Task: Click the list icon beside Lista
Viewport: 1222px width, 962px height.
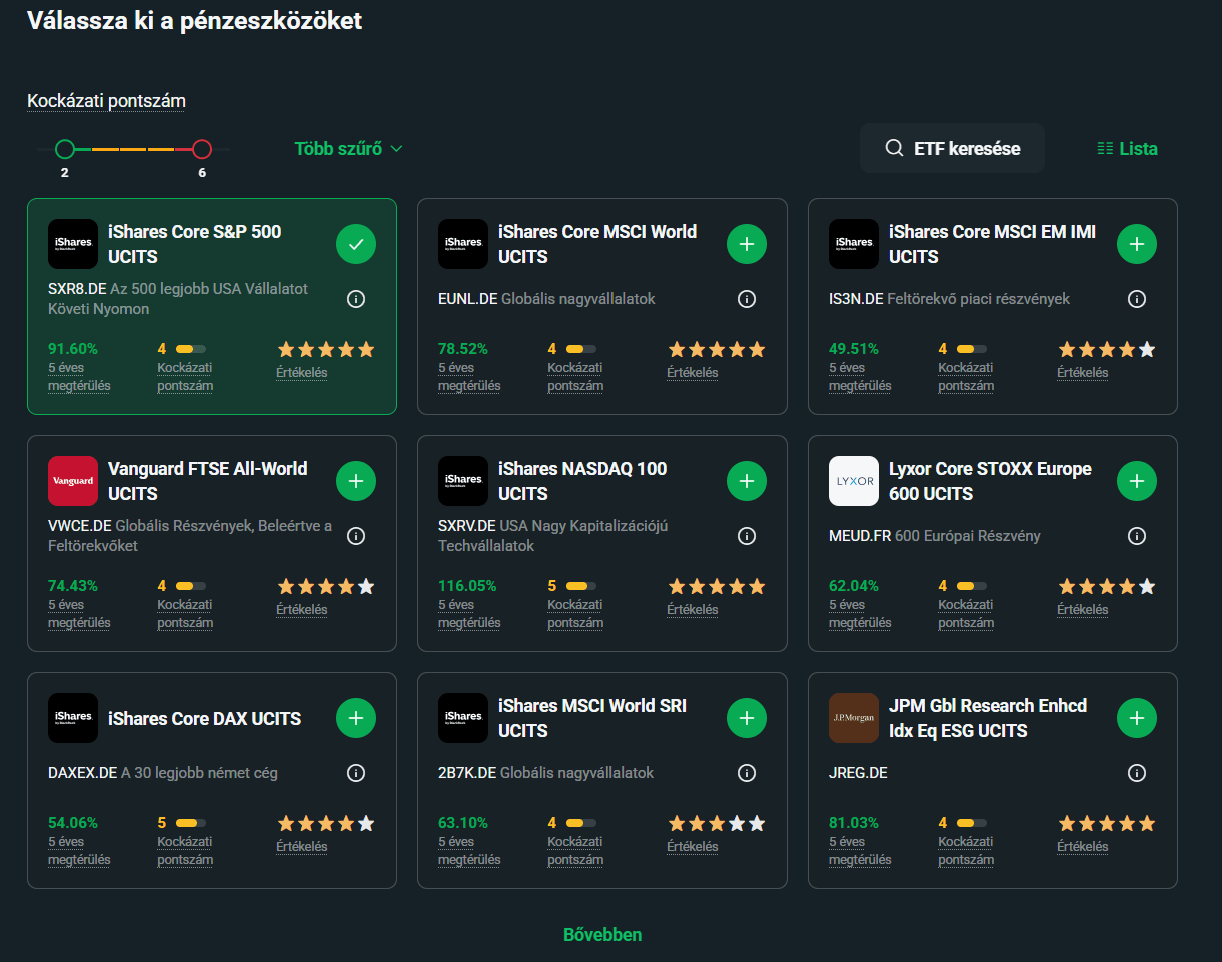Action: (1105, 148)
